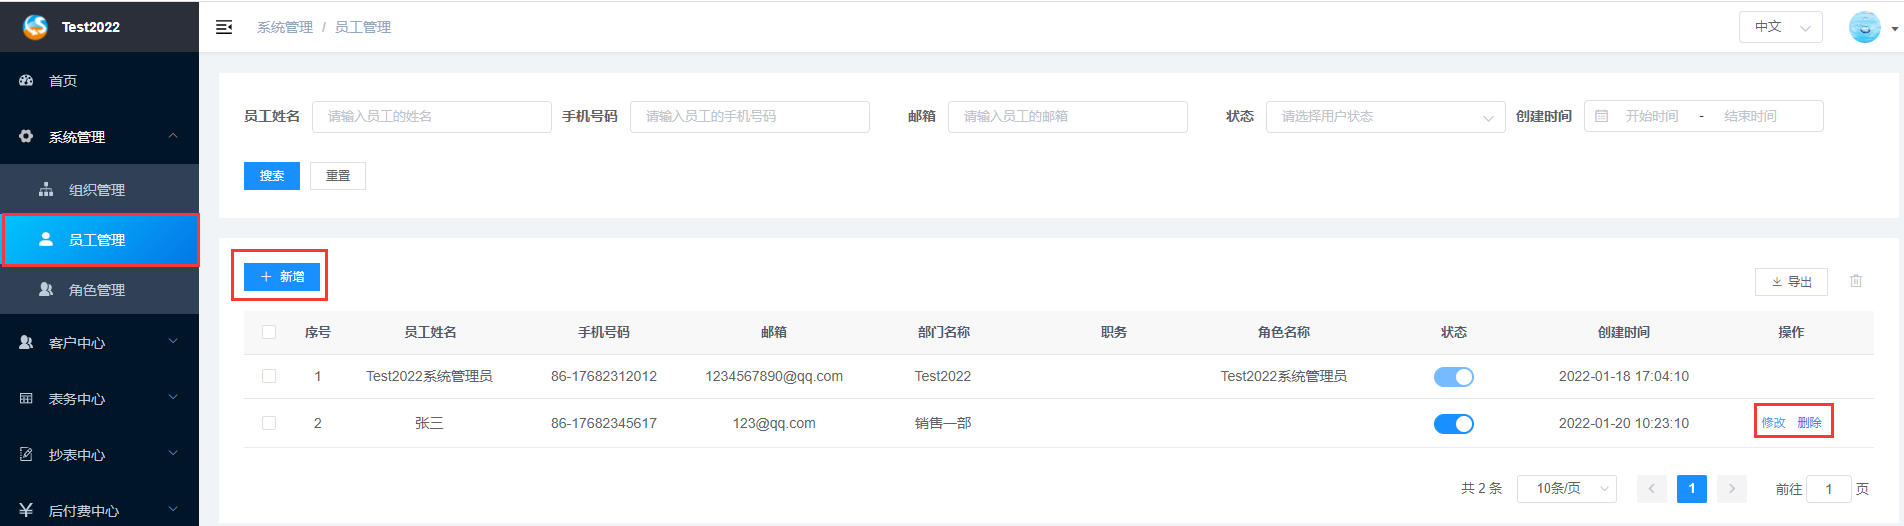
Task: Click page number 1 button
Action: 1692,488
